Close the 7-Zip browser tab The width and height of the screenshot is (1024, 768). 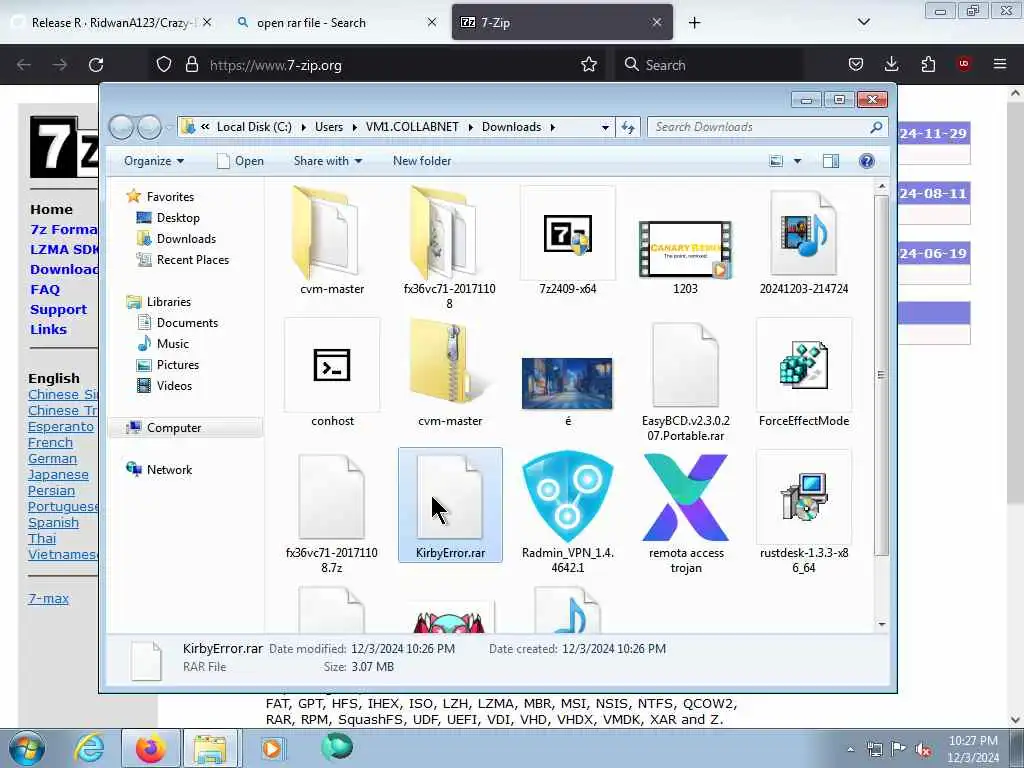[657, 22]
